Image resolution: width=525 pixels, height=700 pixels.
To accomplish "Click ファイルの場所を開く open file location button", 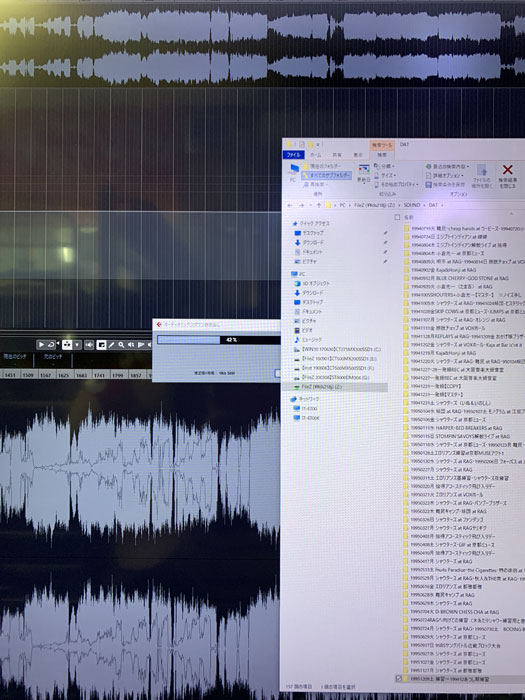I will coord(482,175).
